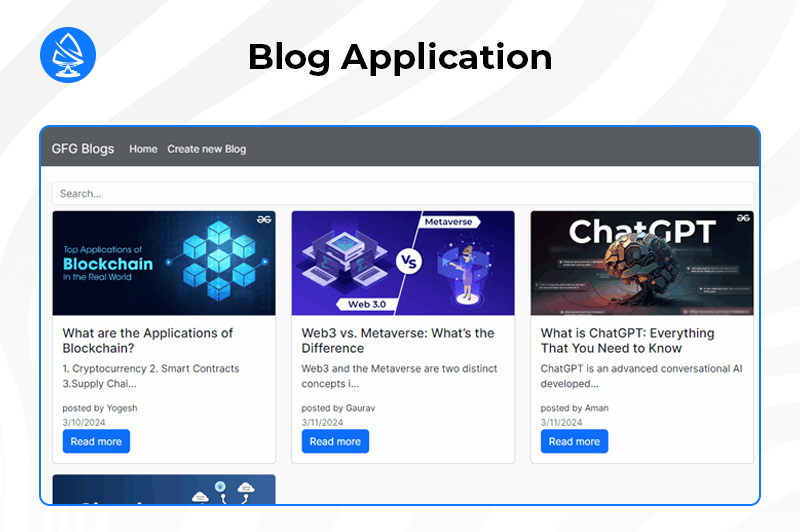Click posted by Gaurav text
The height and width of the screenshot is (532, 800).
(338, 408)
